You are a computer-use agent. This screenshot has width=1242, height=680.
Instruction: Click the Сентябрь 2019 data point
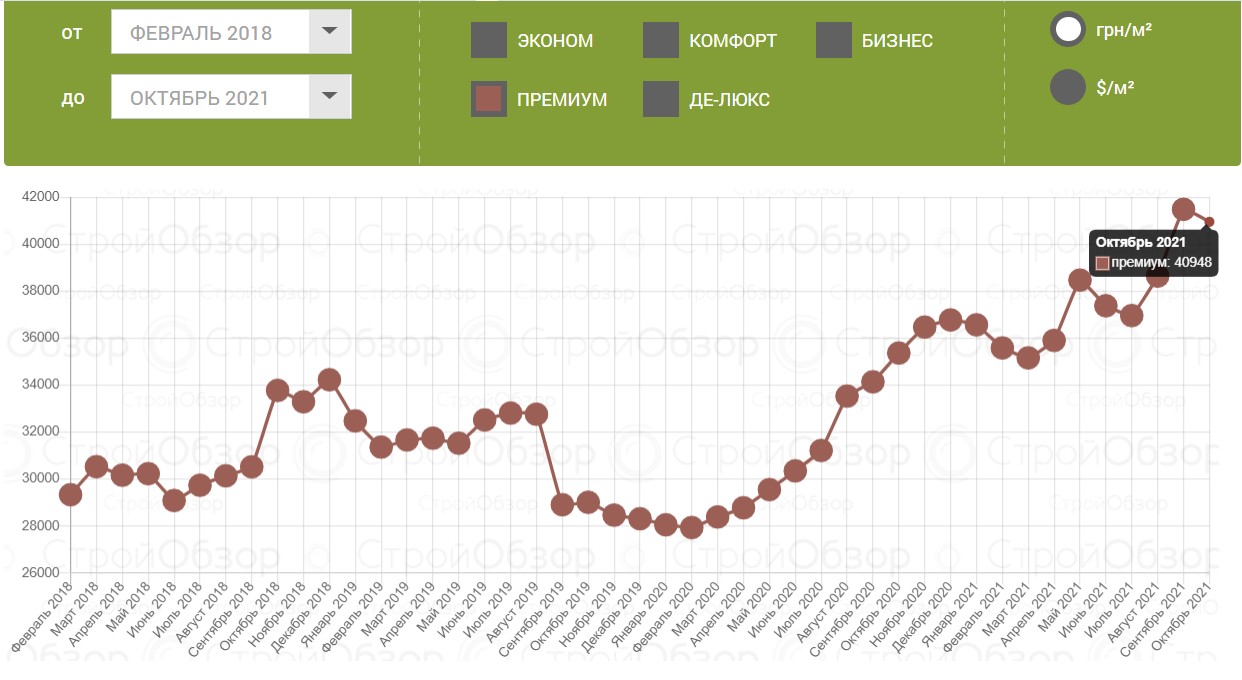tap(562, 504)
